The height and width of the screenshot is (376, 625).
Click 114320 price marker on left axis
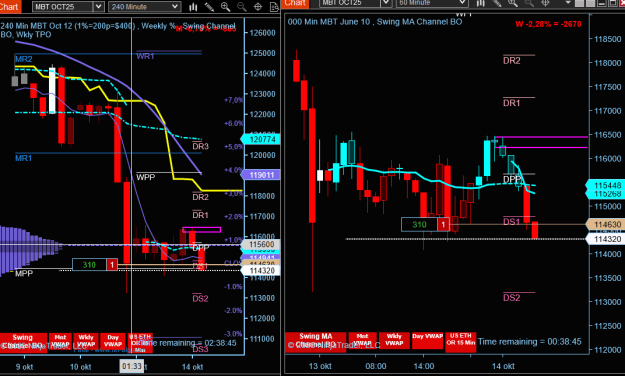click(x=261, y=271)
